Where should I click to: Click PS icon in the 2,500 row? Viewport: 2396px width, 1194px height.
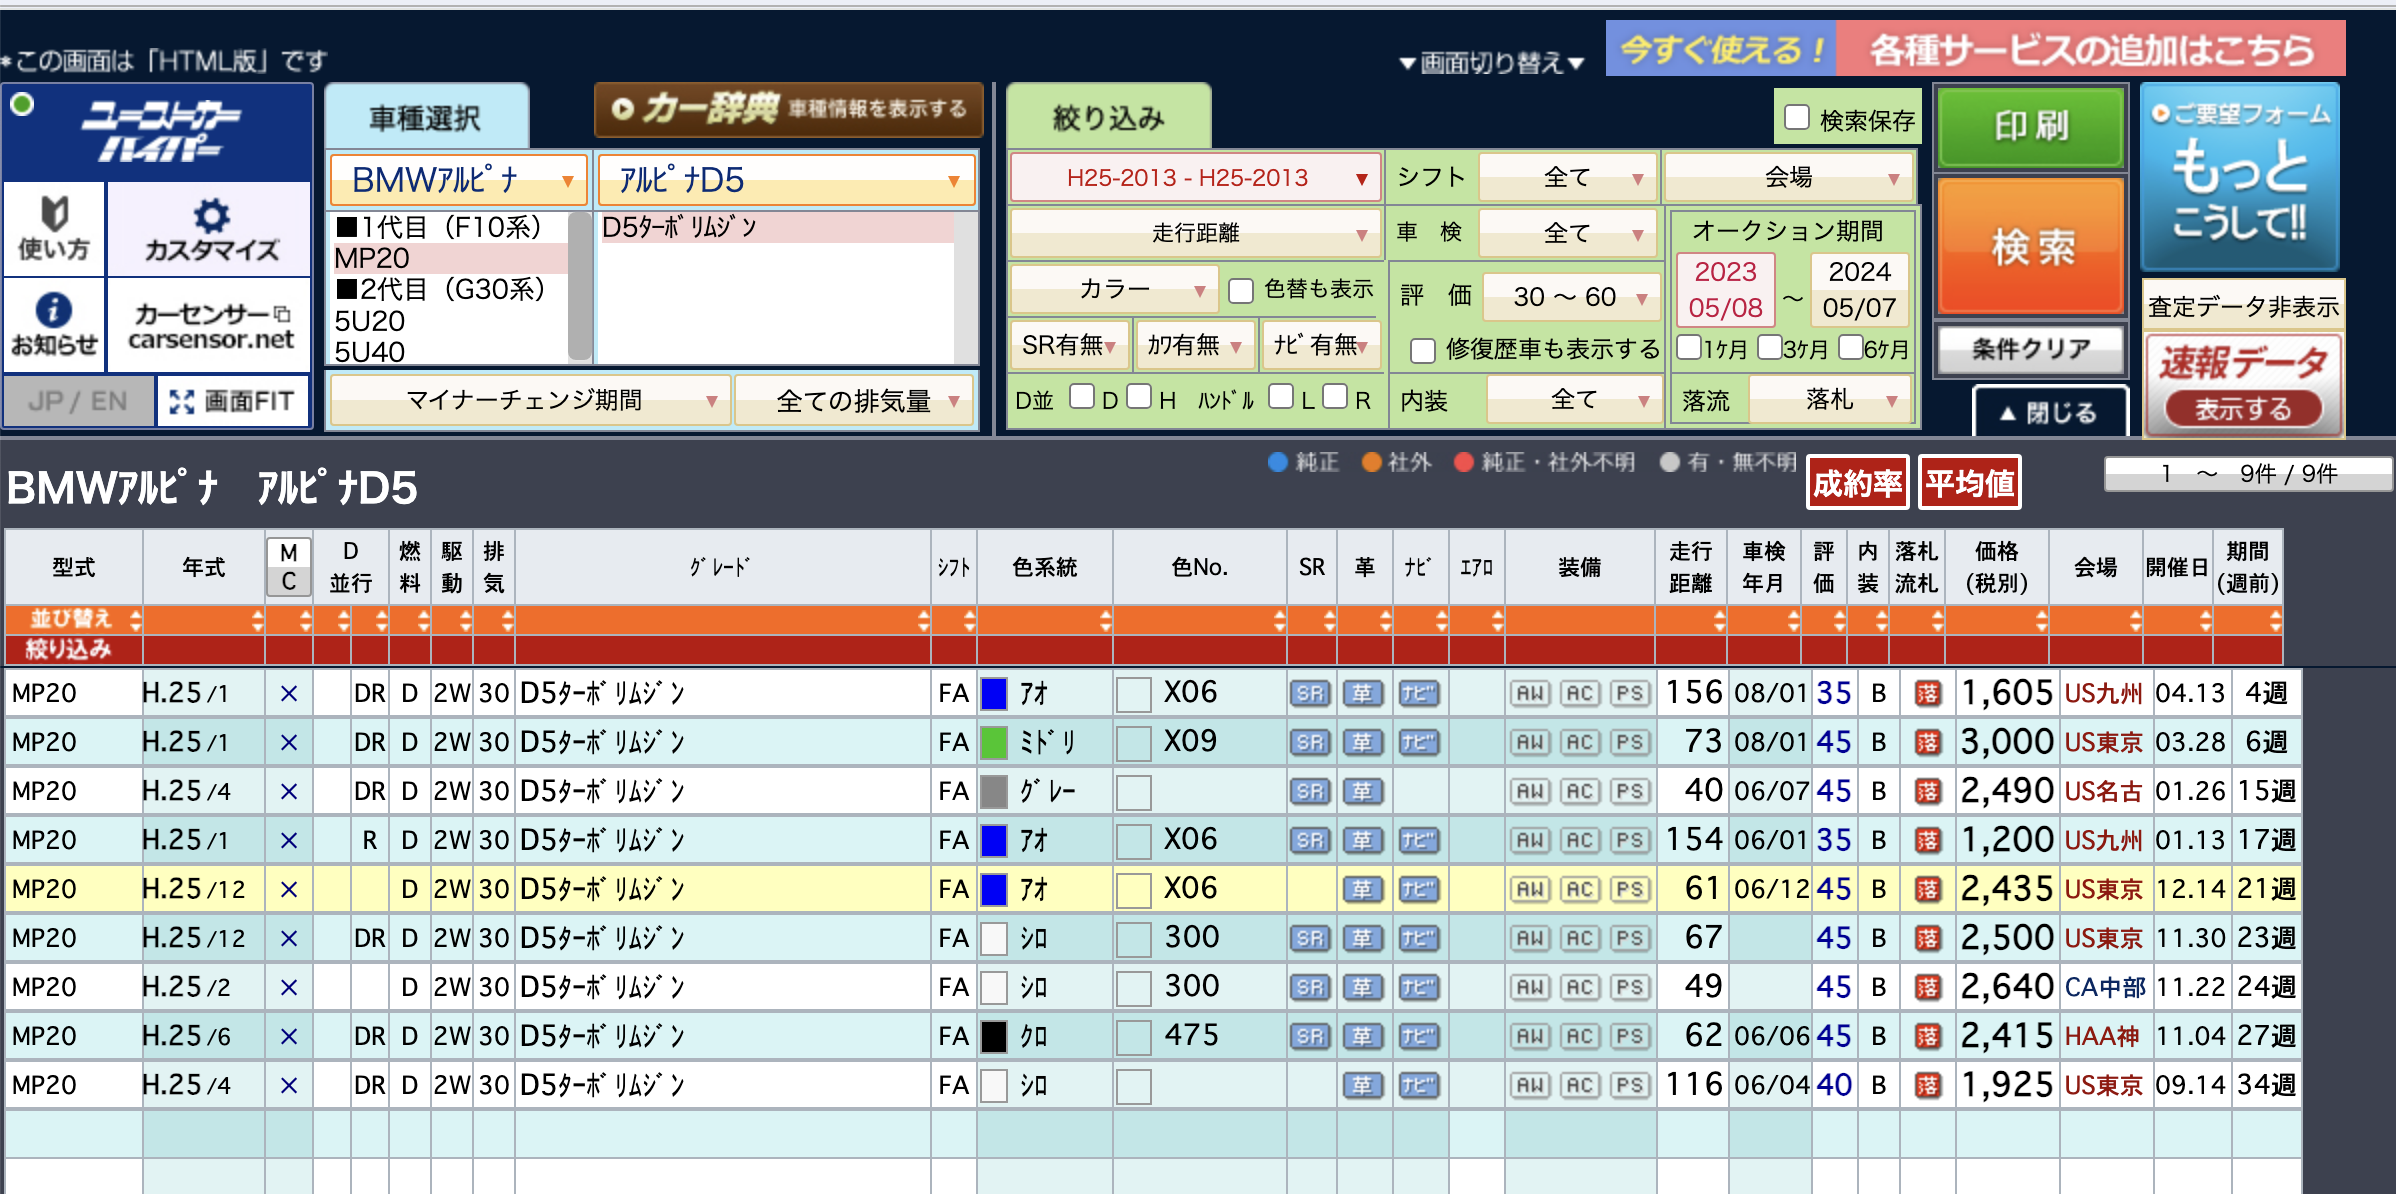(1630, 938)
